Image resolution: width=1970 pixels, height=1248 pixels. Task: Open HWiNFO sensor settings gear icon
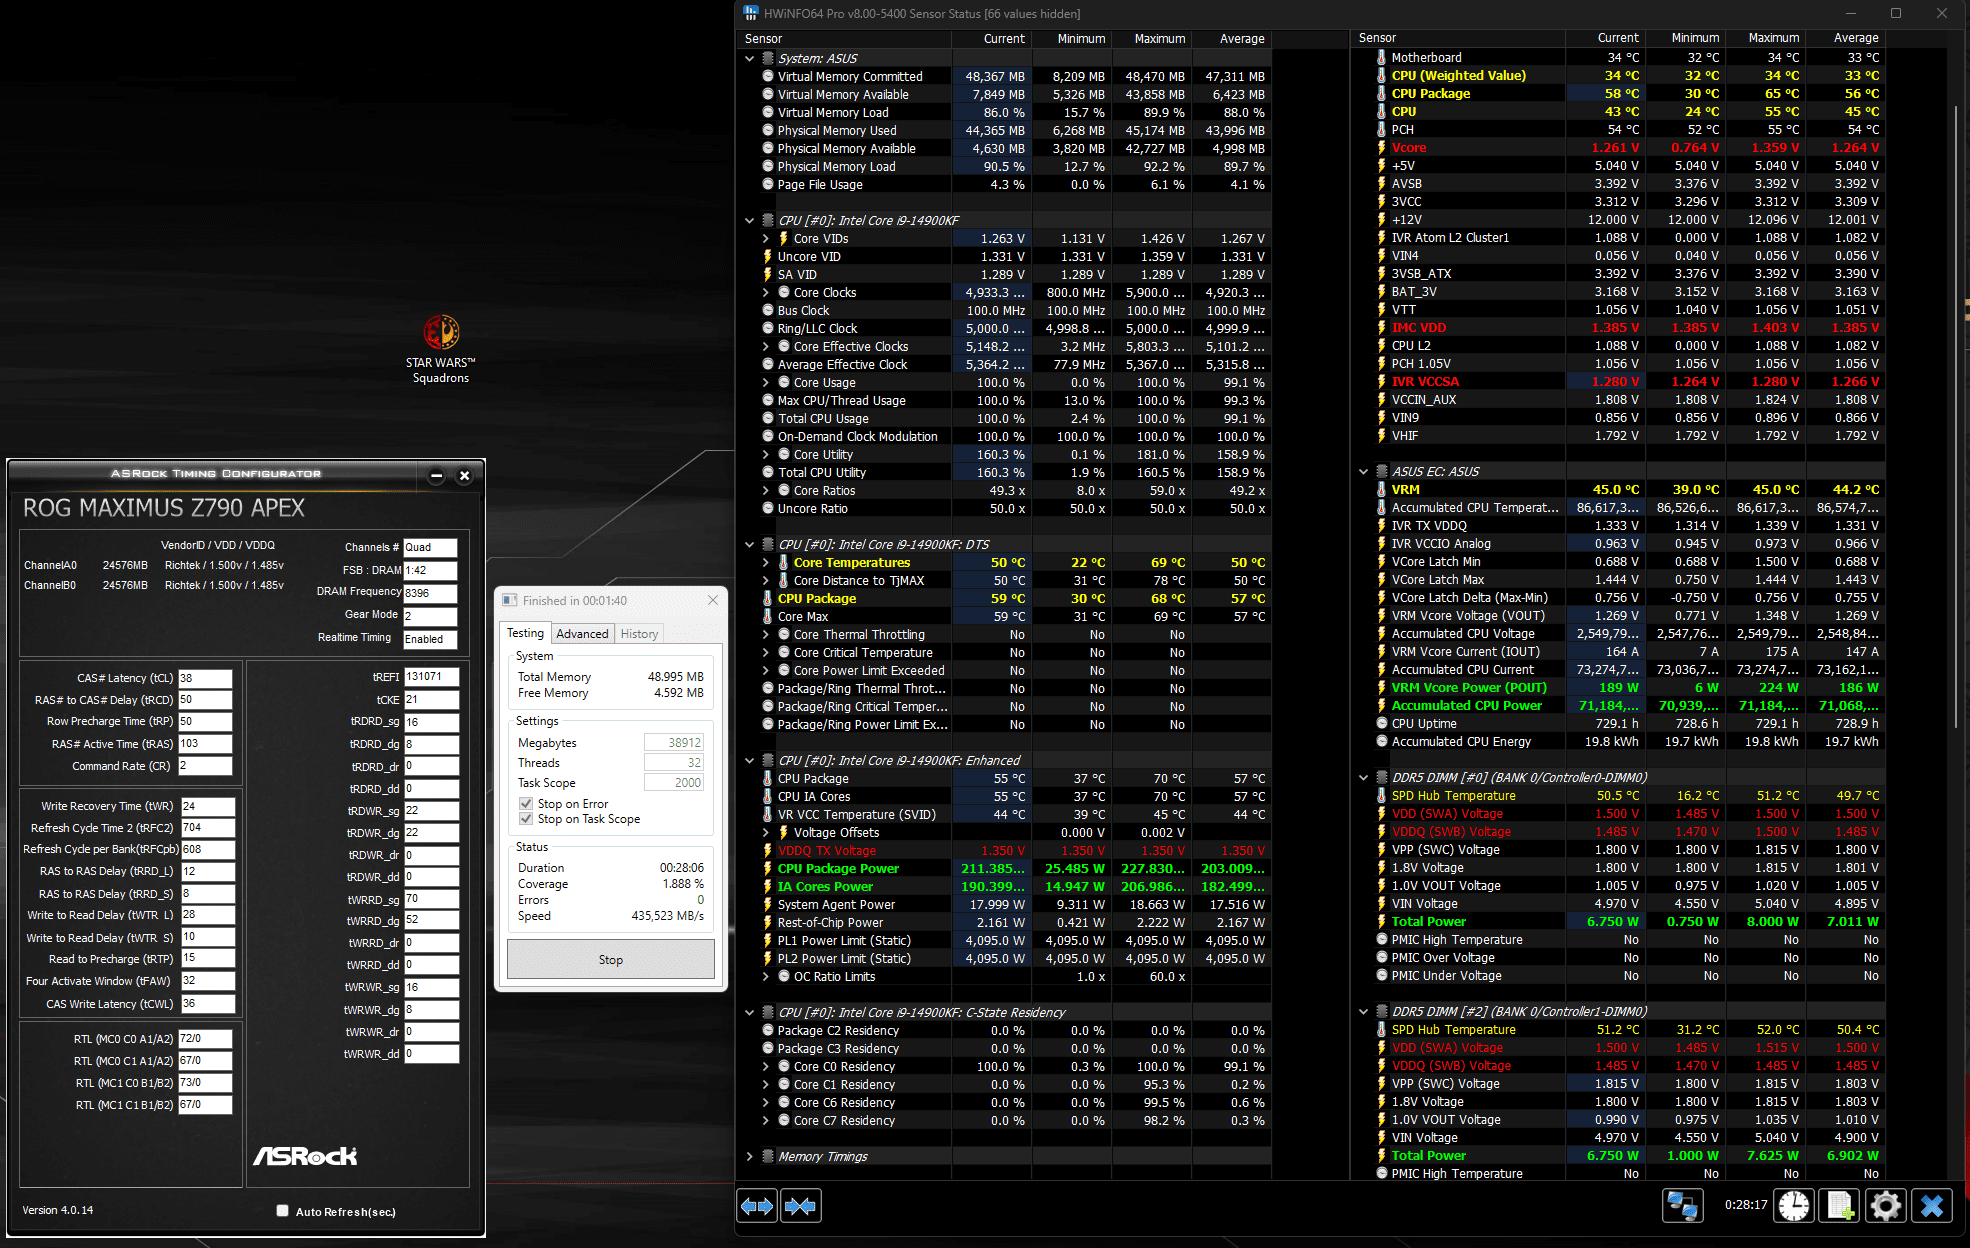click(1886, 1206)
